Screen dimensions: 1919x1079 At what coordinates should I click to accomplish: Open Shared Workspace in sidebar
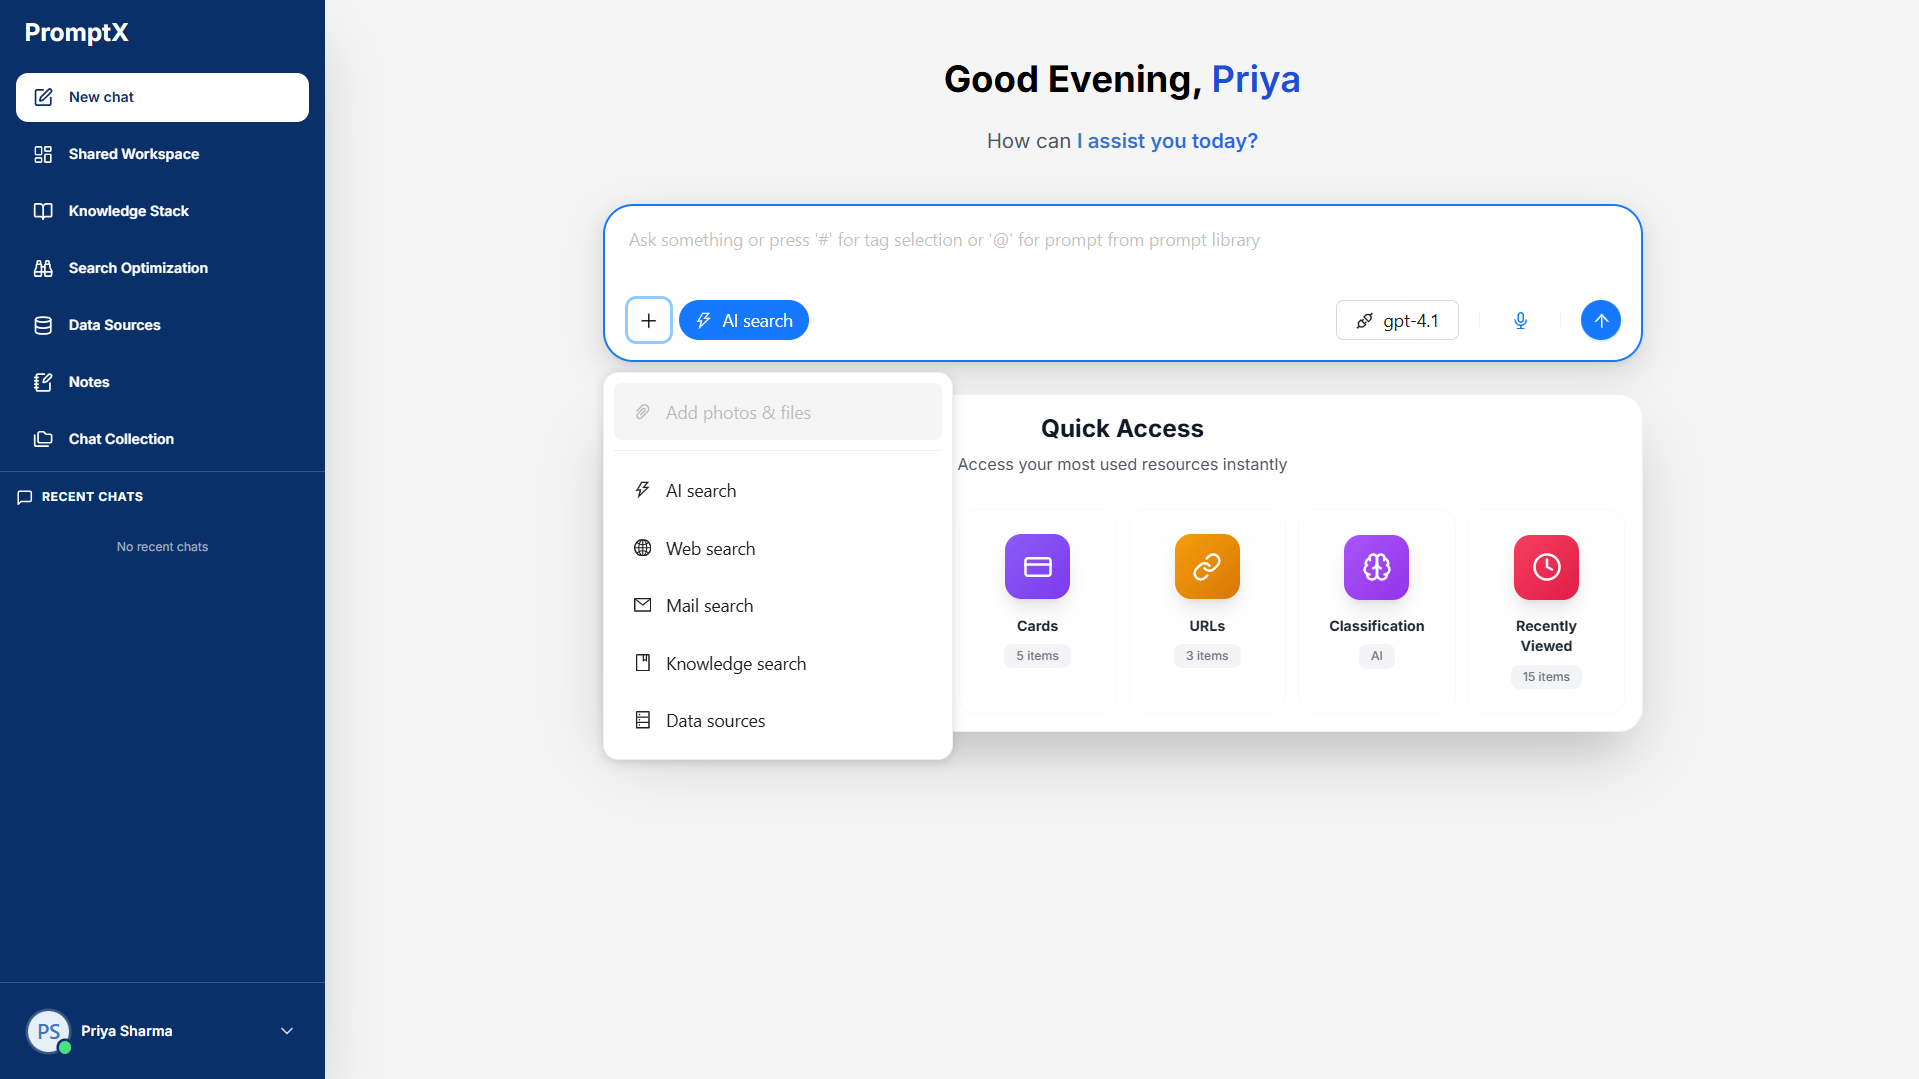tap(133, 154)
